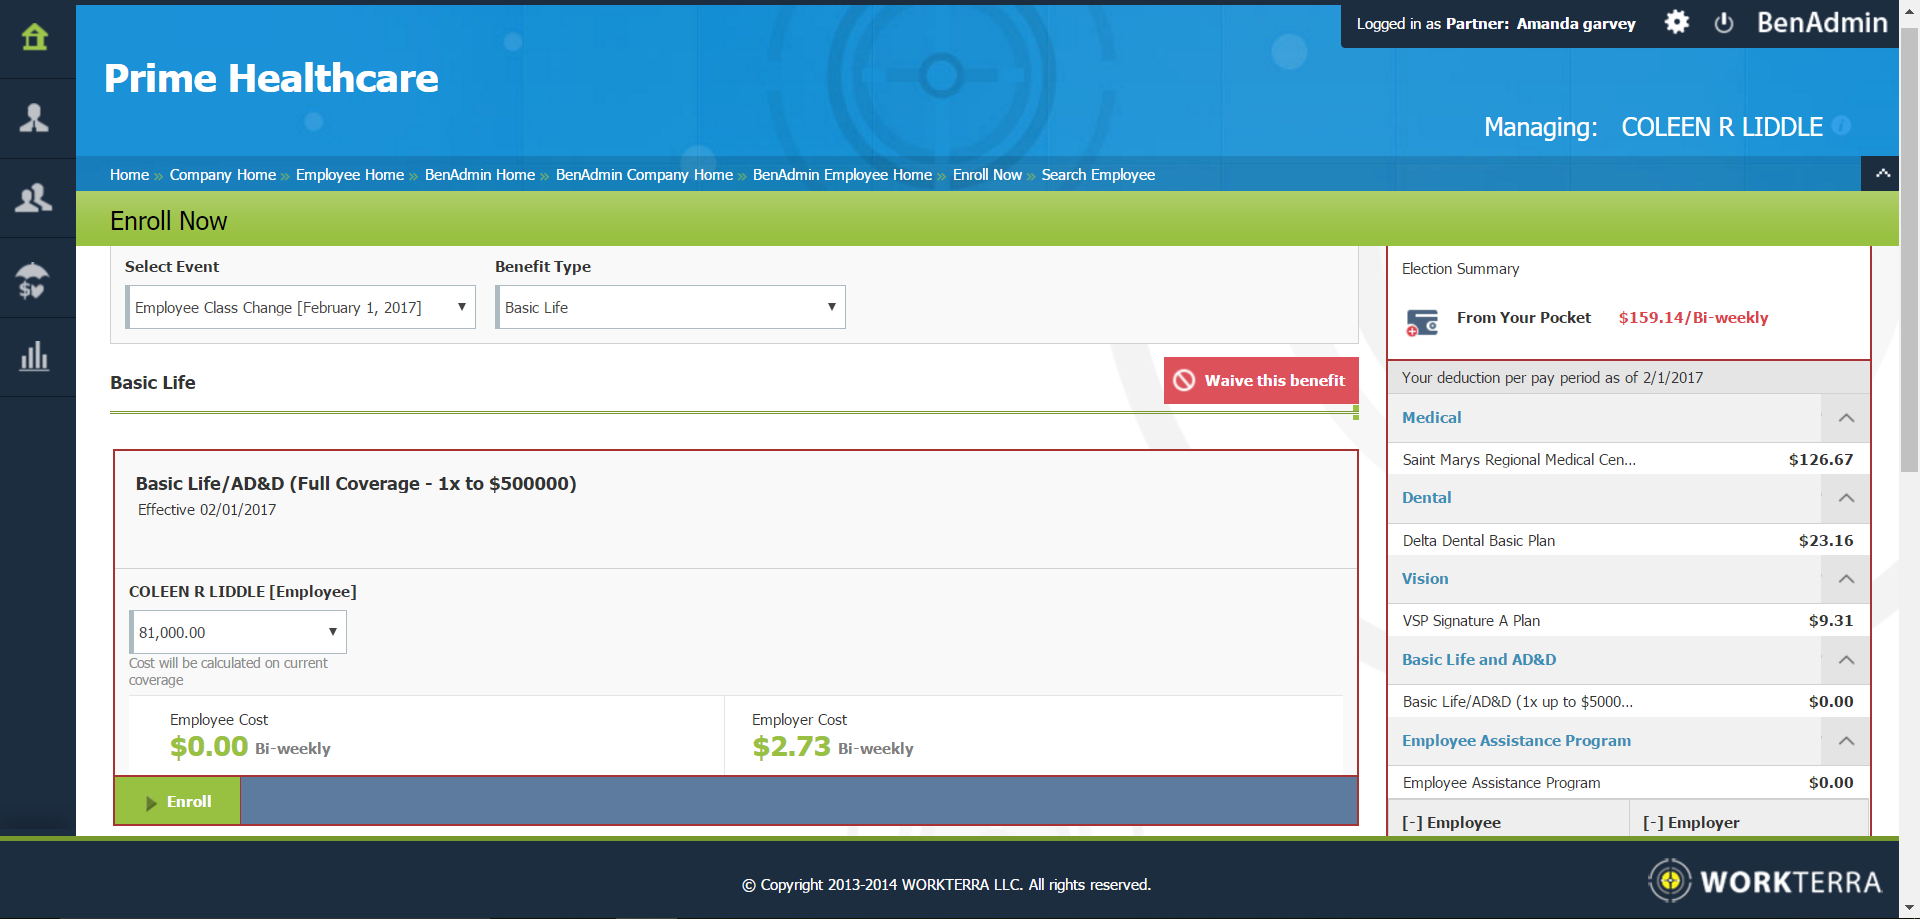Go to BenAdmin Home breadcrumb
1920x919 pixels.
(480, 174)
